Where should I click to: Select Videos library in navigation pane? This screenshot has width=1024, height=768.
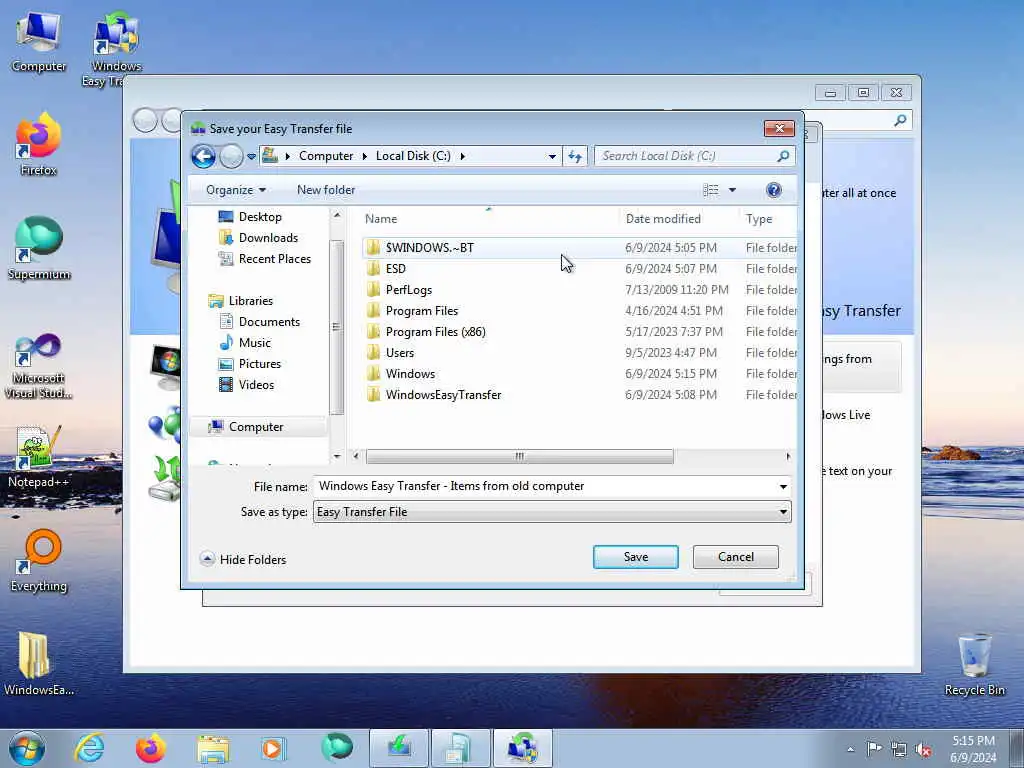tap(256, 385)
